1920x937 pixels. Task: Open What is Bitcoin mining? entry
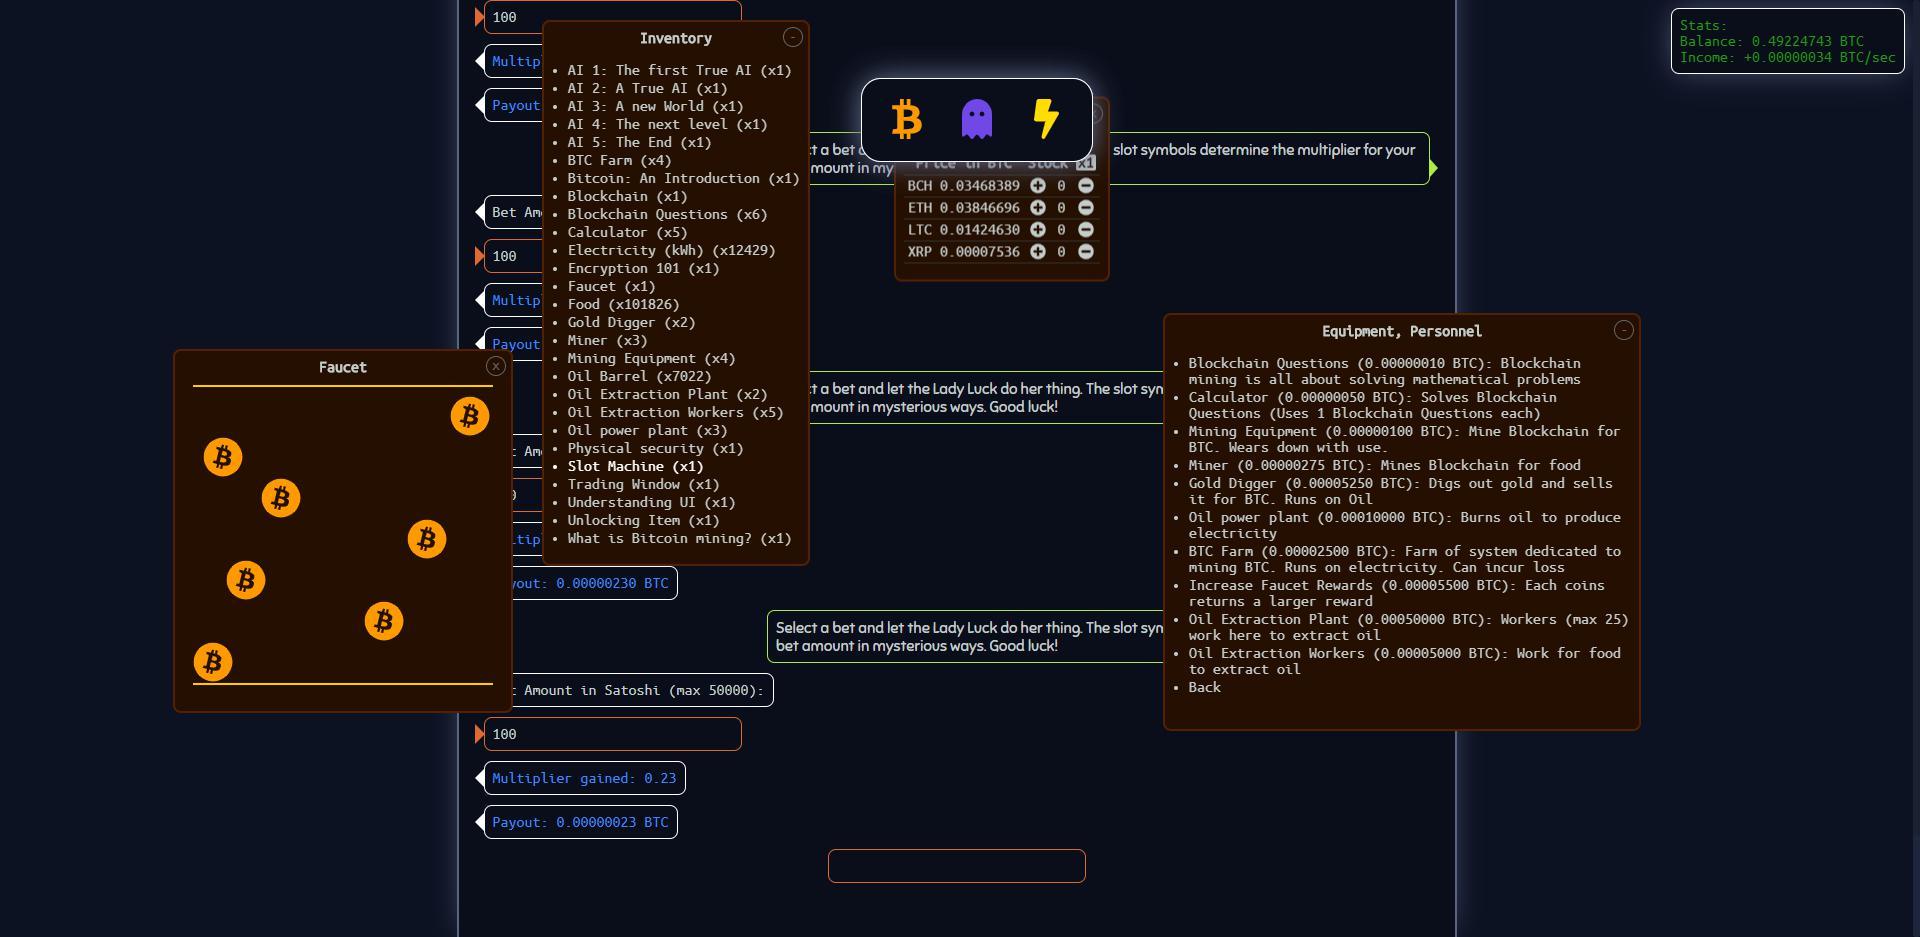679,539
